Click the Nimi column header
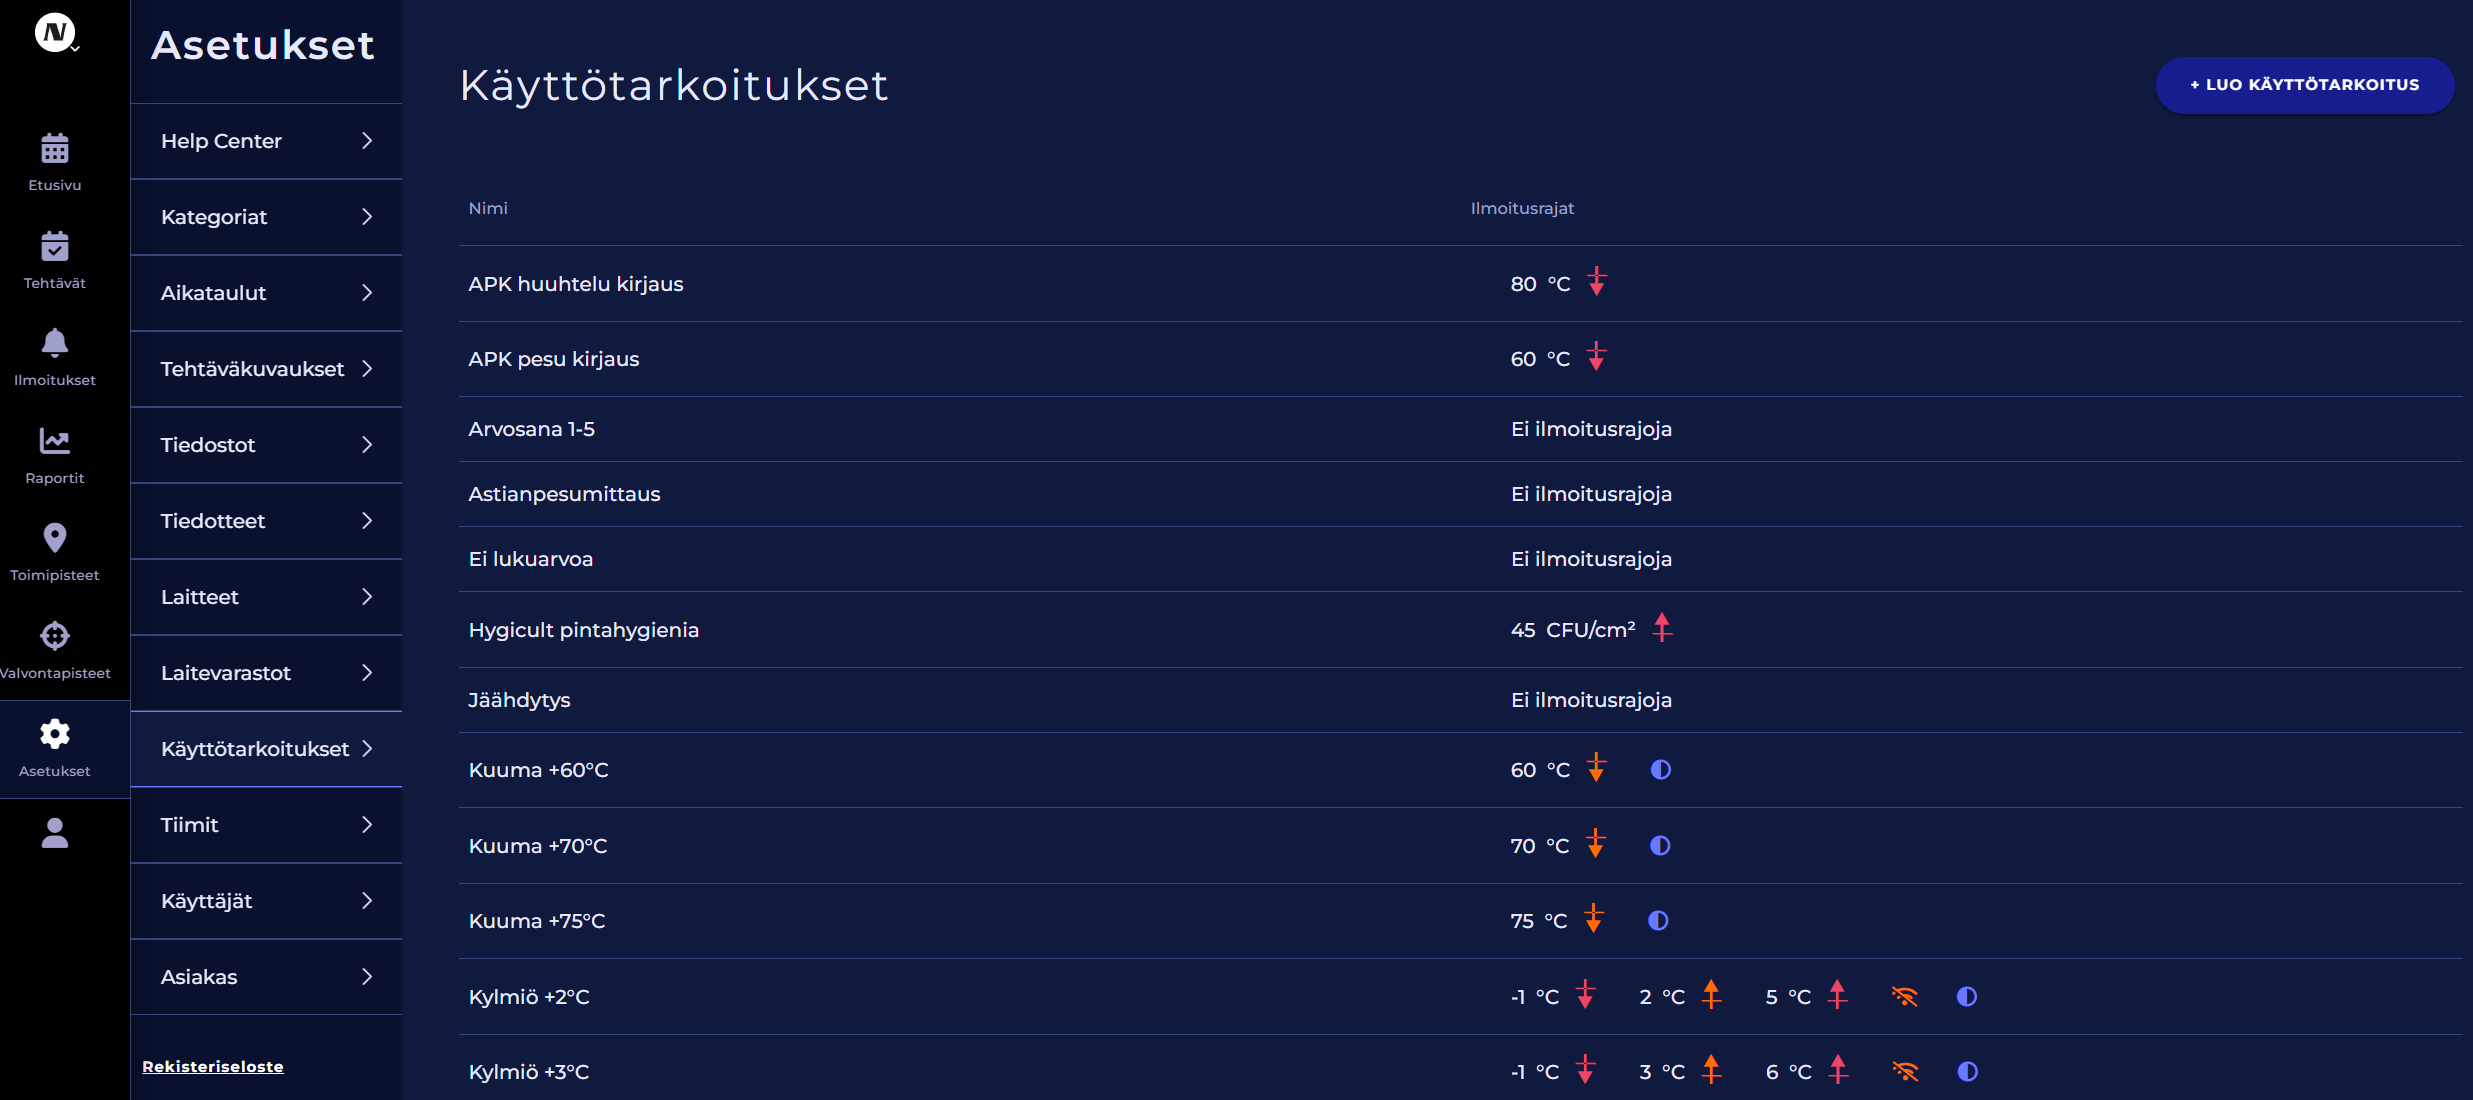The height and width of the screenshot is (1100, 2473). pos(488,208)
